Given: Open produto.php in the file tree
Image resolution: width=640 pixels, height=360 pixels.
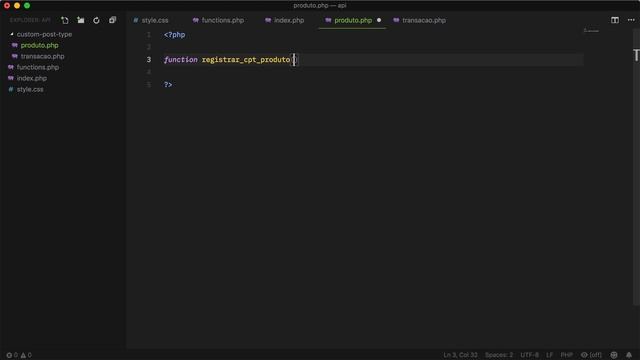Looking at the screenshot, I should tap(39, 45).
